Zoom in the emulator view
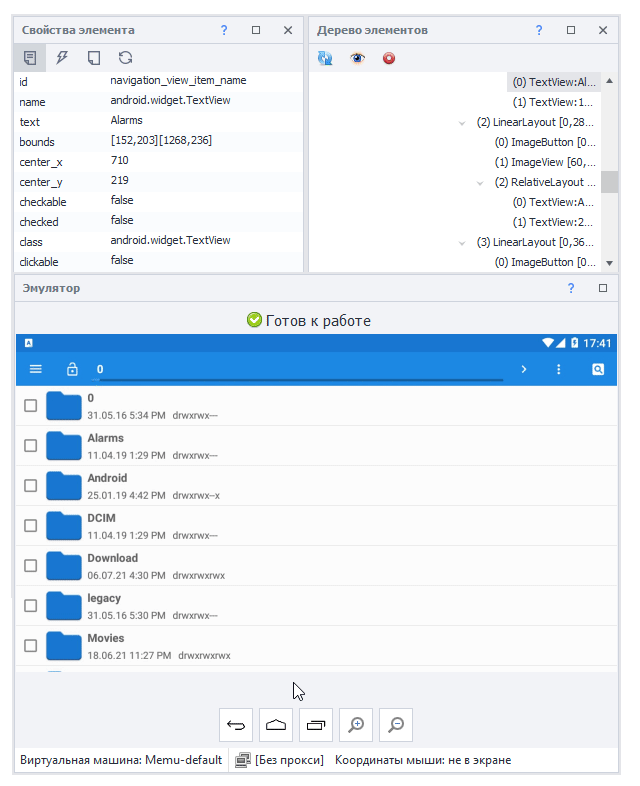640x786 pixels. pos(356,724)
